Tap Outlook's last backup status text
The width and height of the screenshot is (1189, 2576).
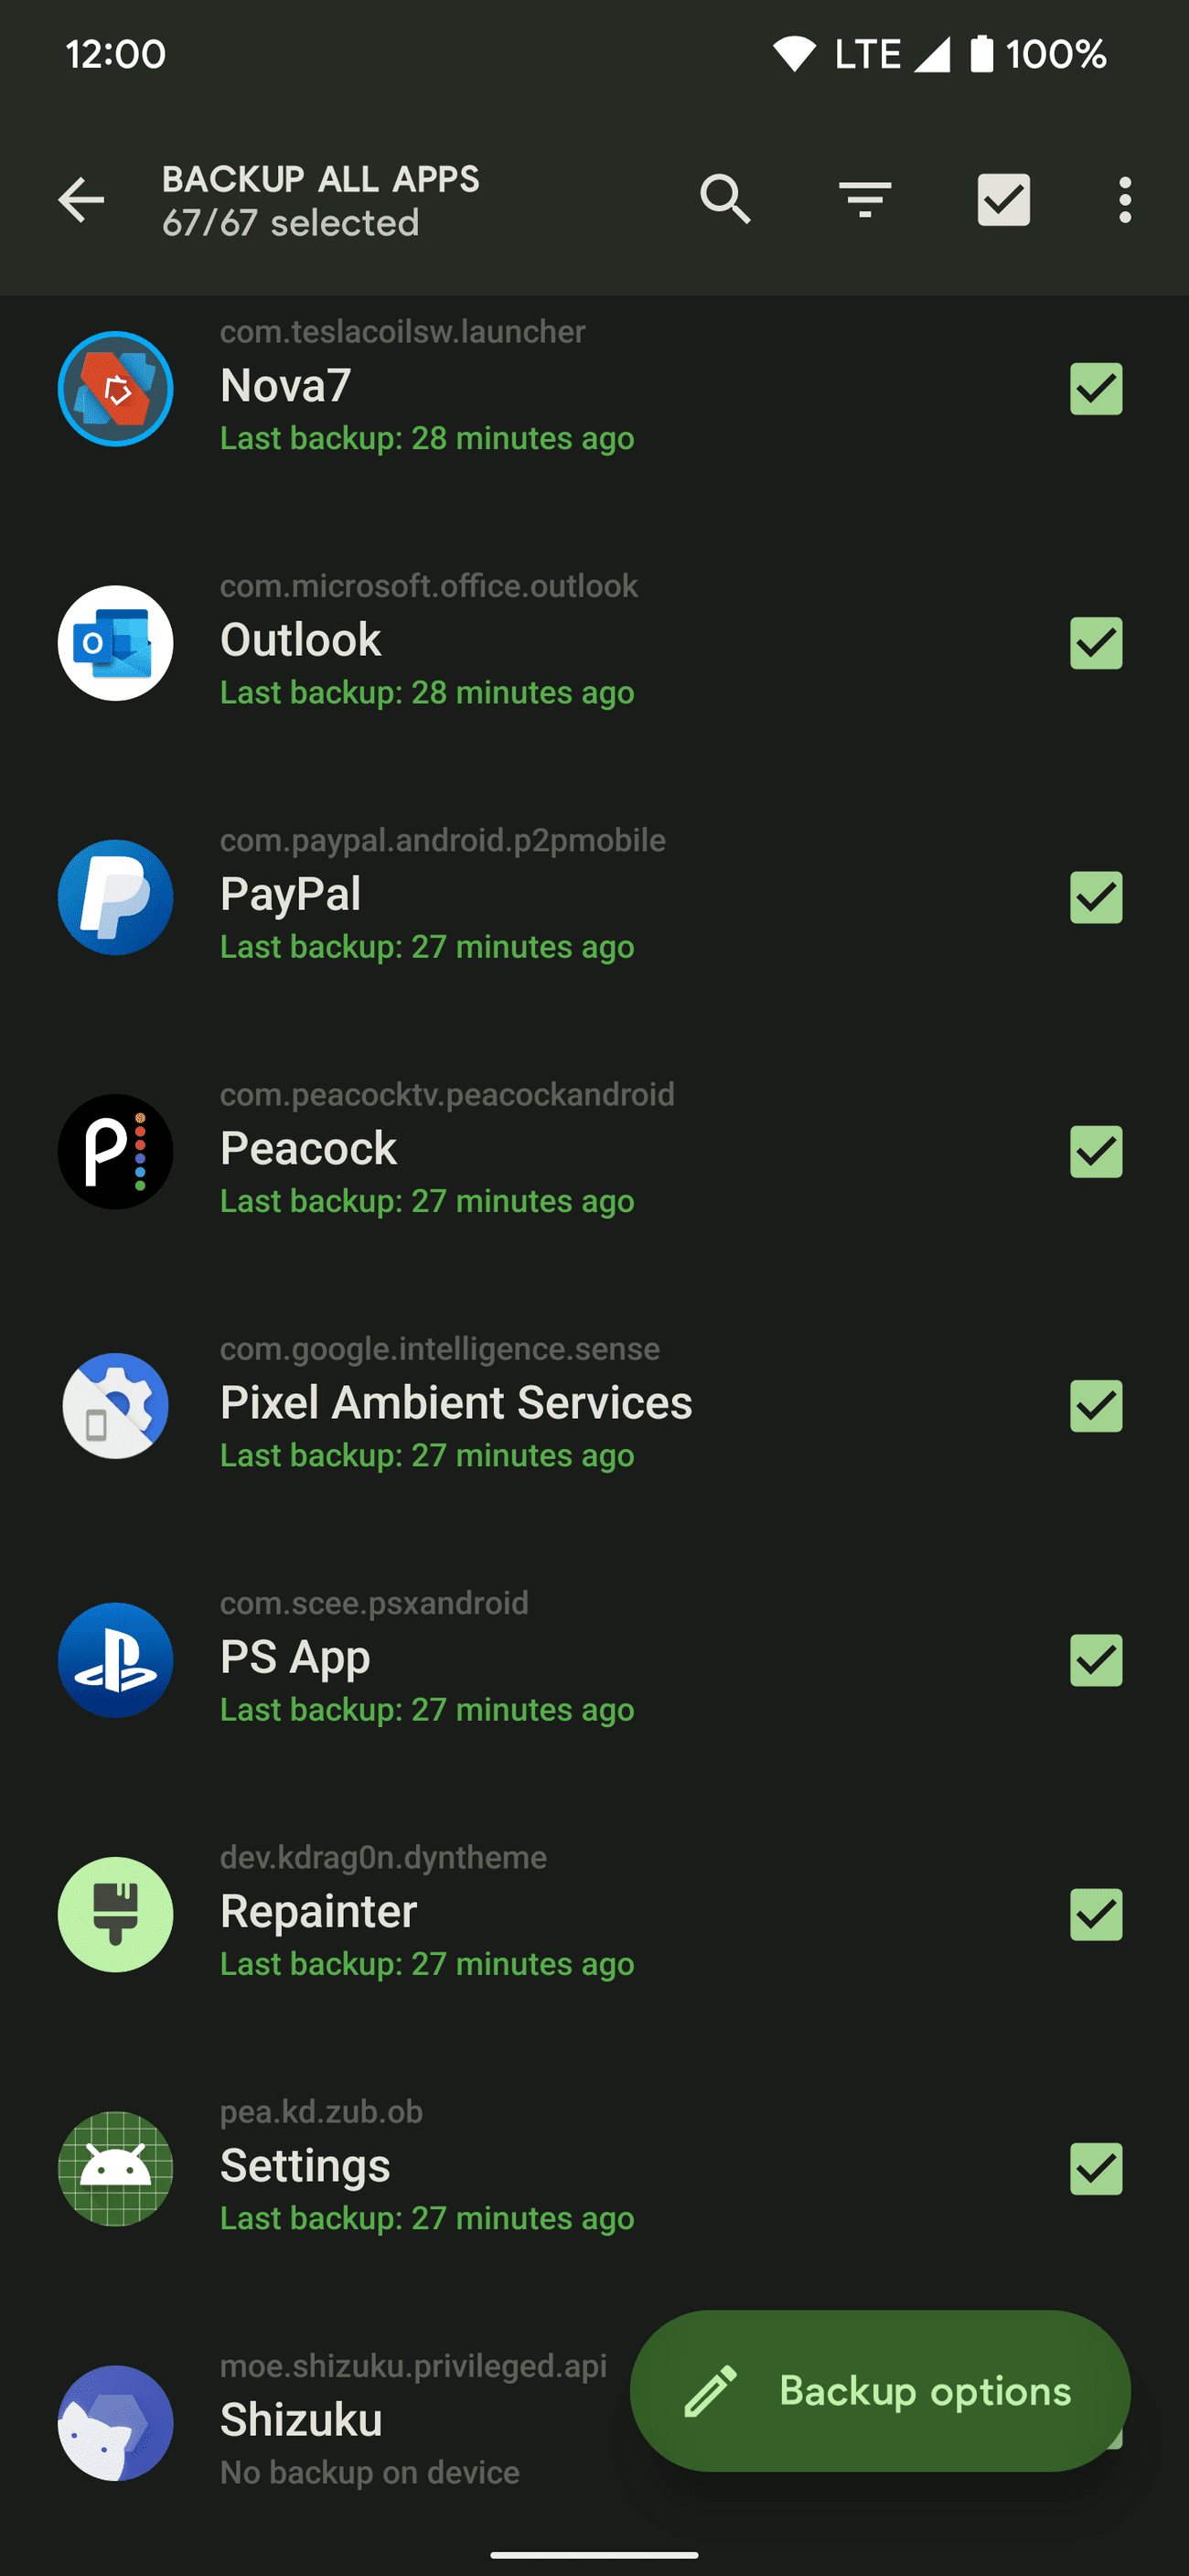pyautogui.click(x=427, y=693)
